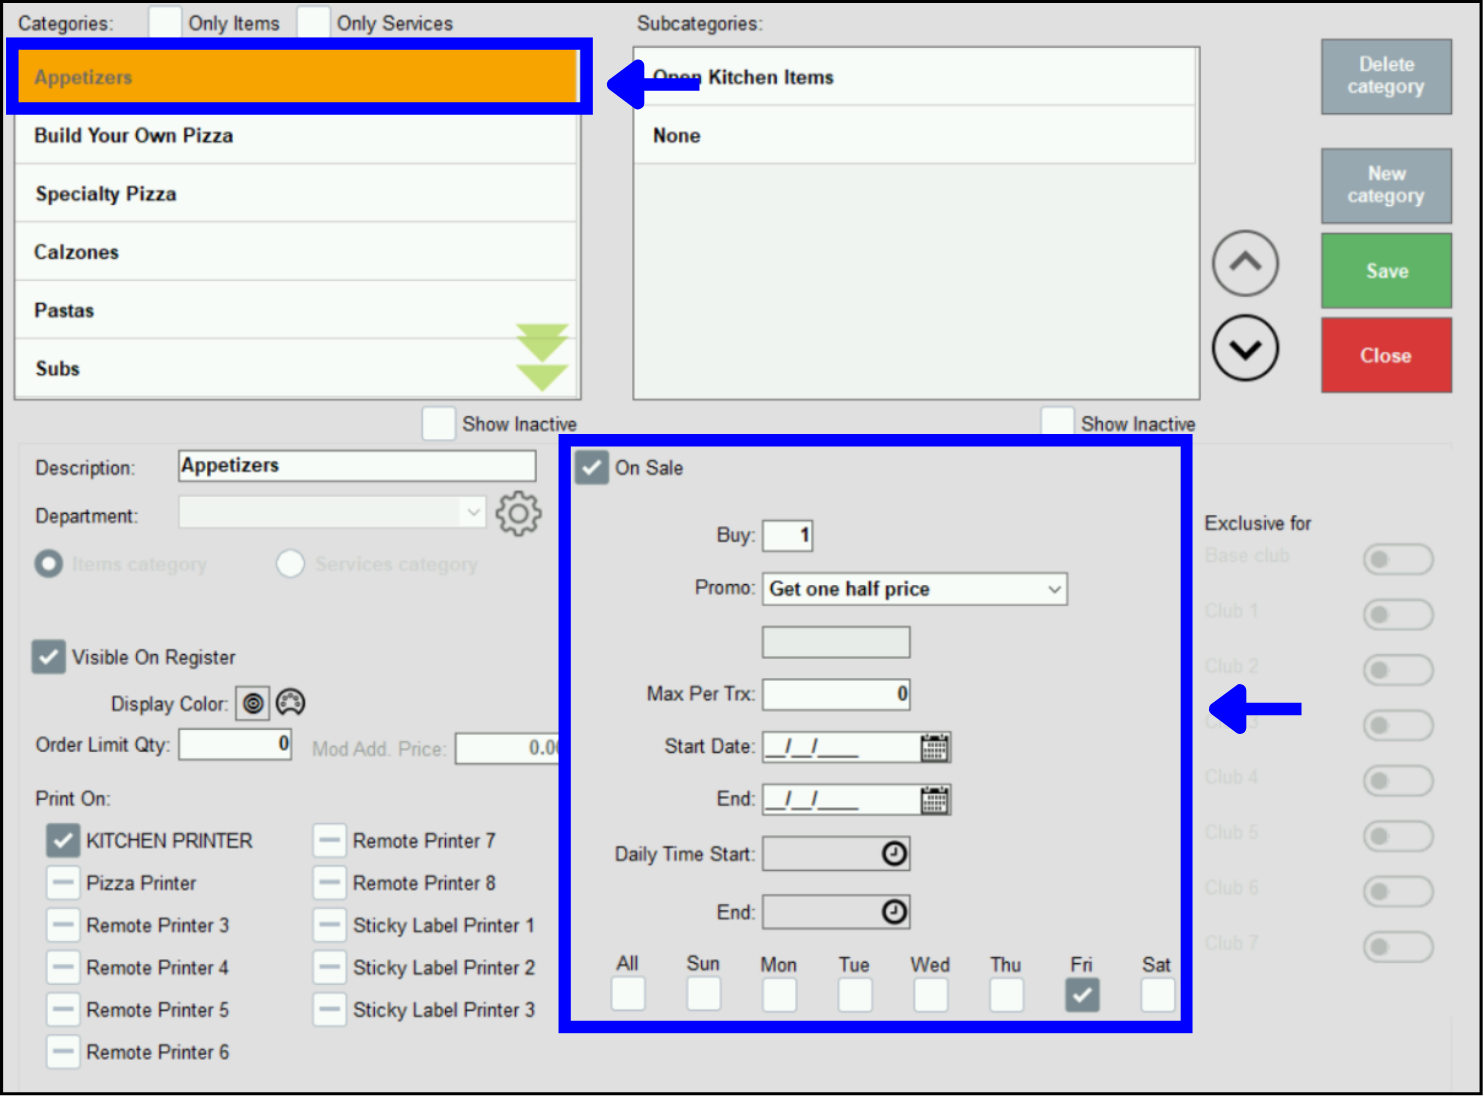The height and width of the screenshot is (1097, 1484).
Task: Check the Tue day checkbox
Action: click(x=855, y=994)
